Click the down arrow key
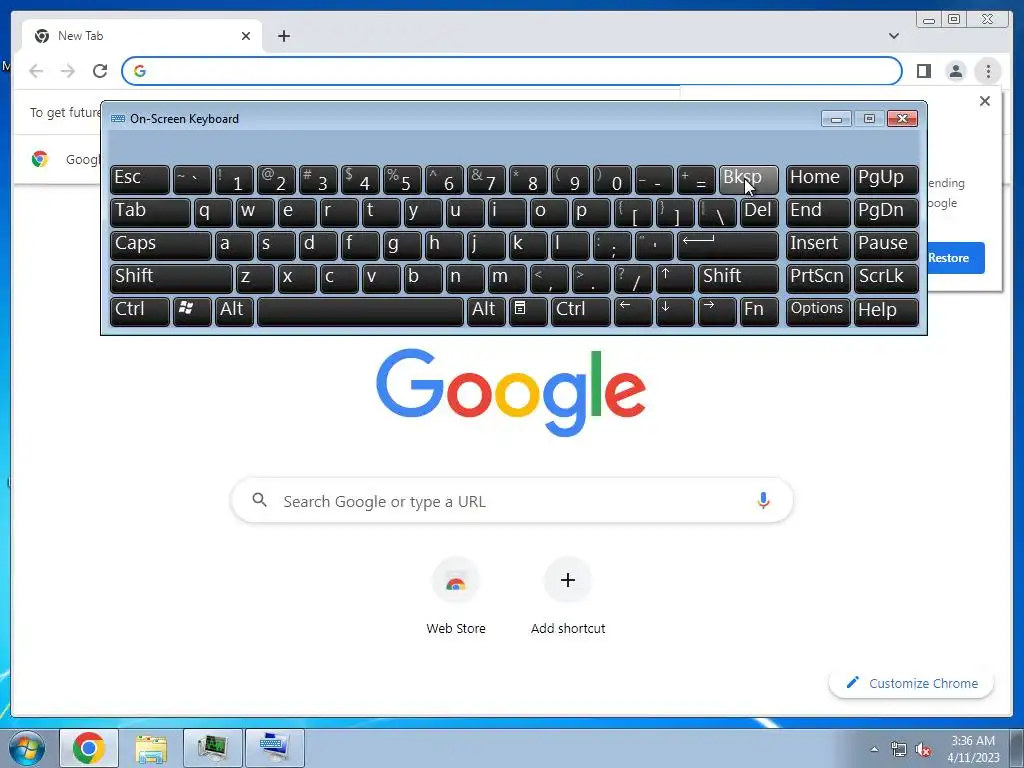This screenshot has height=768, width=1024. click(x=675, y=312)
